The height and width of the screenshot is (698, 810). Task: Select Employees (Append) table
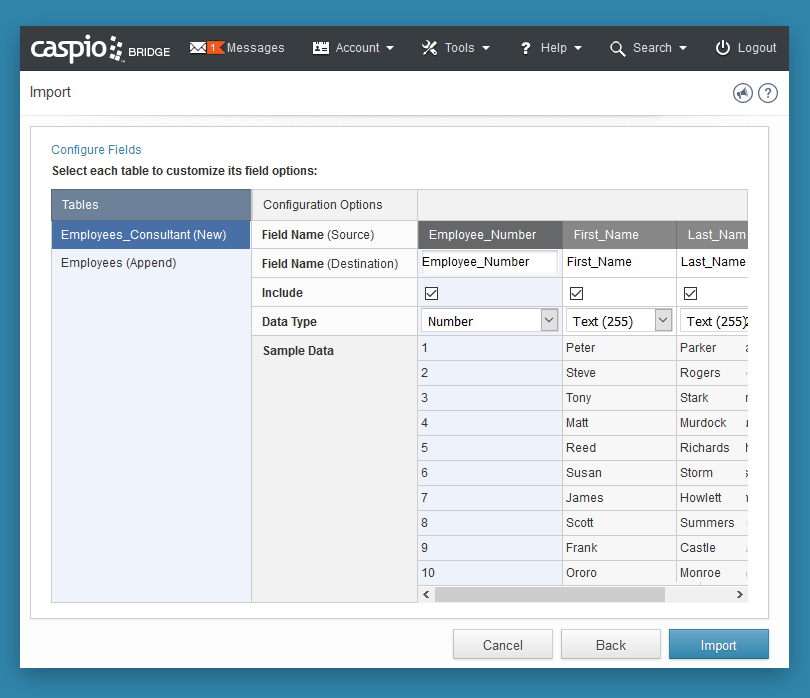pos(151,263)
